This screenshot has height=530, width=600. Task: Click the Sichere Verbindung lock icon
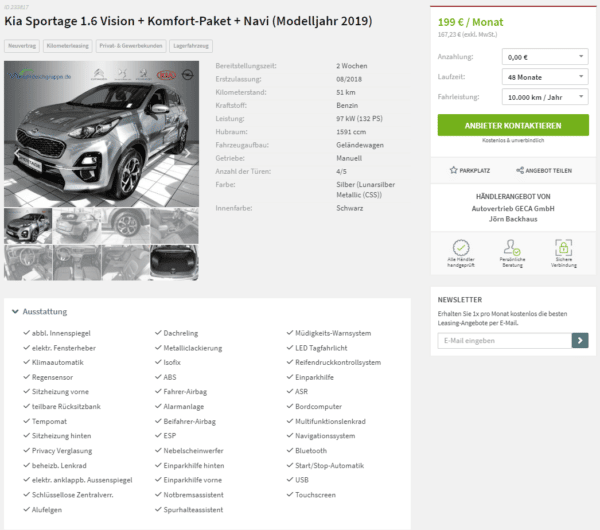coord(563,248)
